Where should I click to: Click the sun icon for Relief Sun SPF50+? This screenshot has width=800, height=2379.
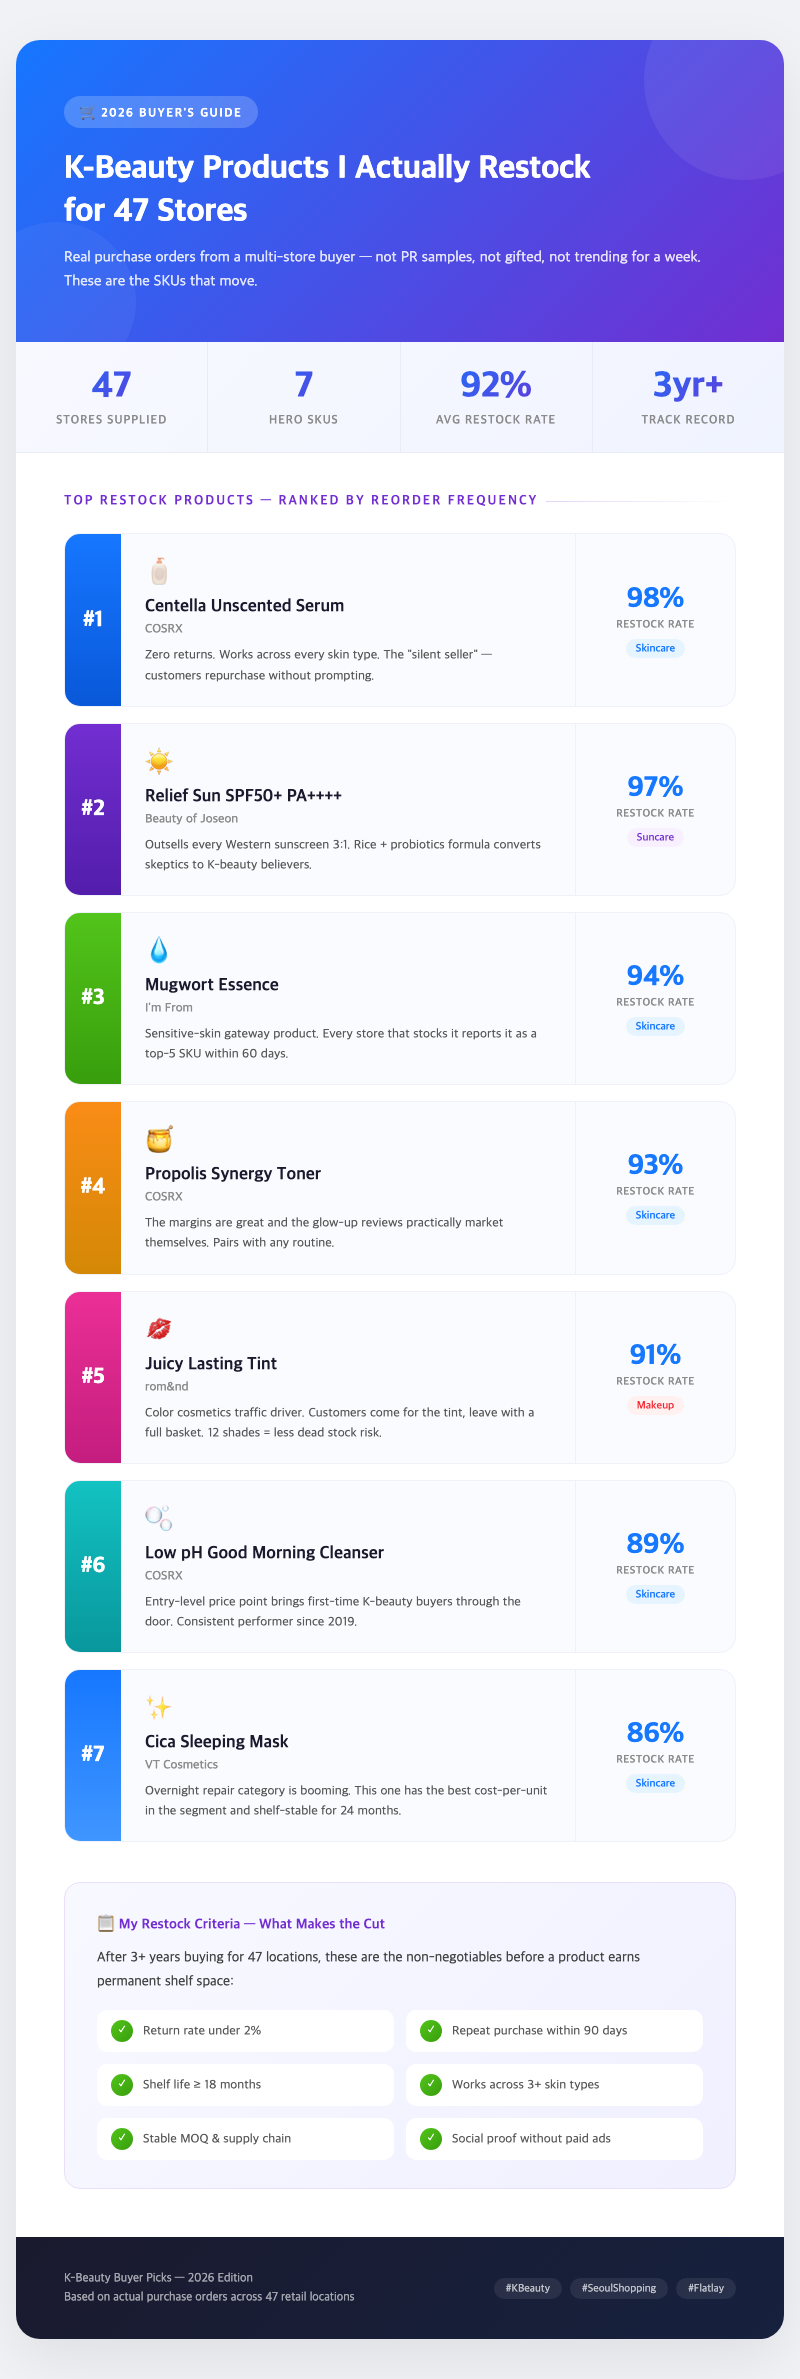159,761
